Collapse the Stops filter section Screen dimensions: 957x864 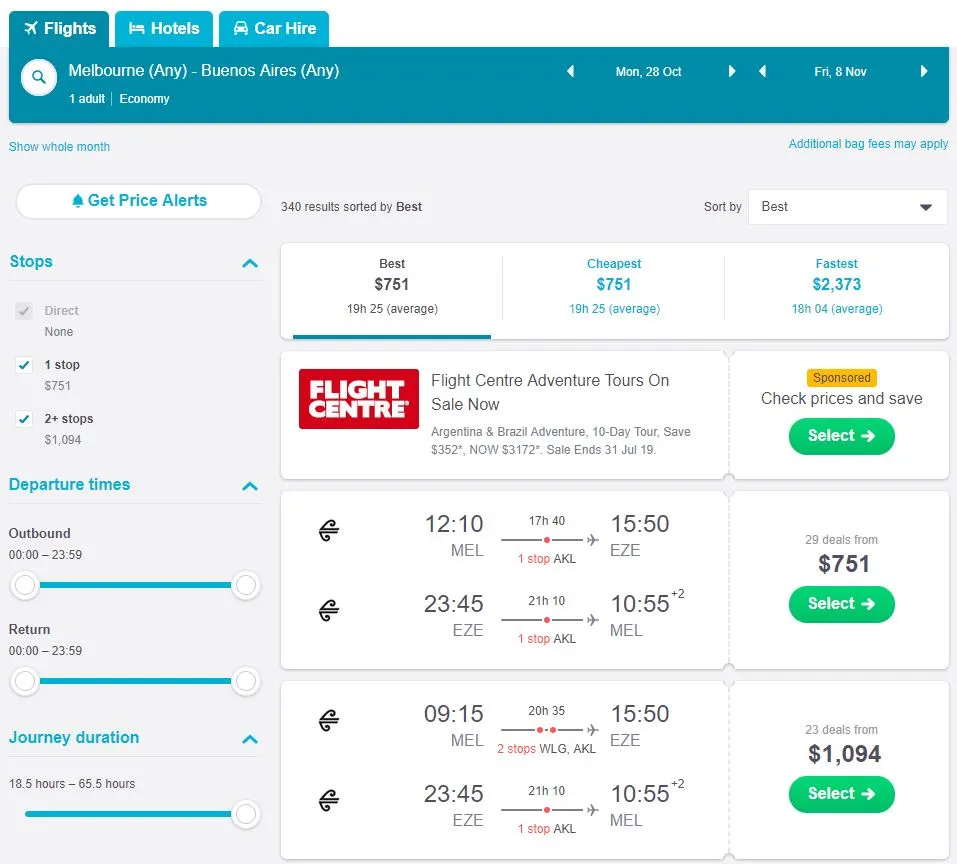[x=250, y=263]
